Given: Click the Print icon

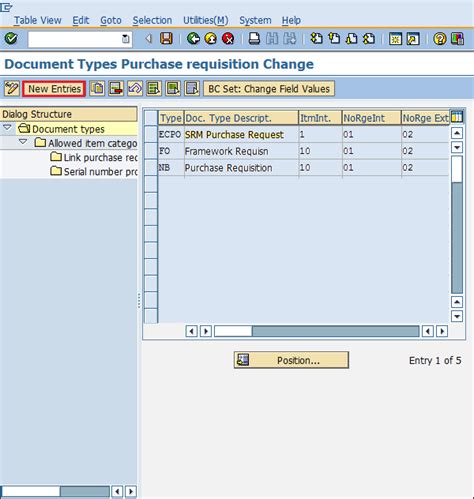Looking at the screenshot, I should [x=254, y=39].
